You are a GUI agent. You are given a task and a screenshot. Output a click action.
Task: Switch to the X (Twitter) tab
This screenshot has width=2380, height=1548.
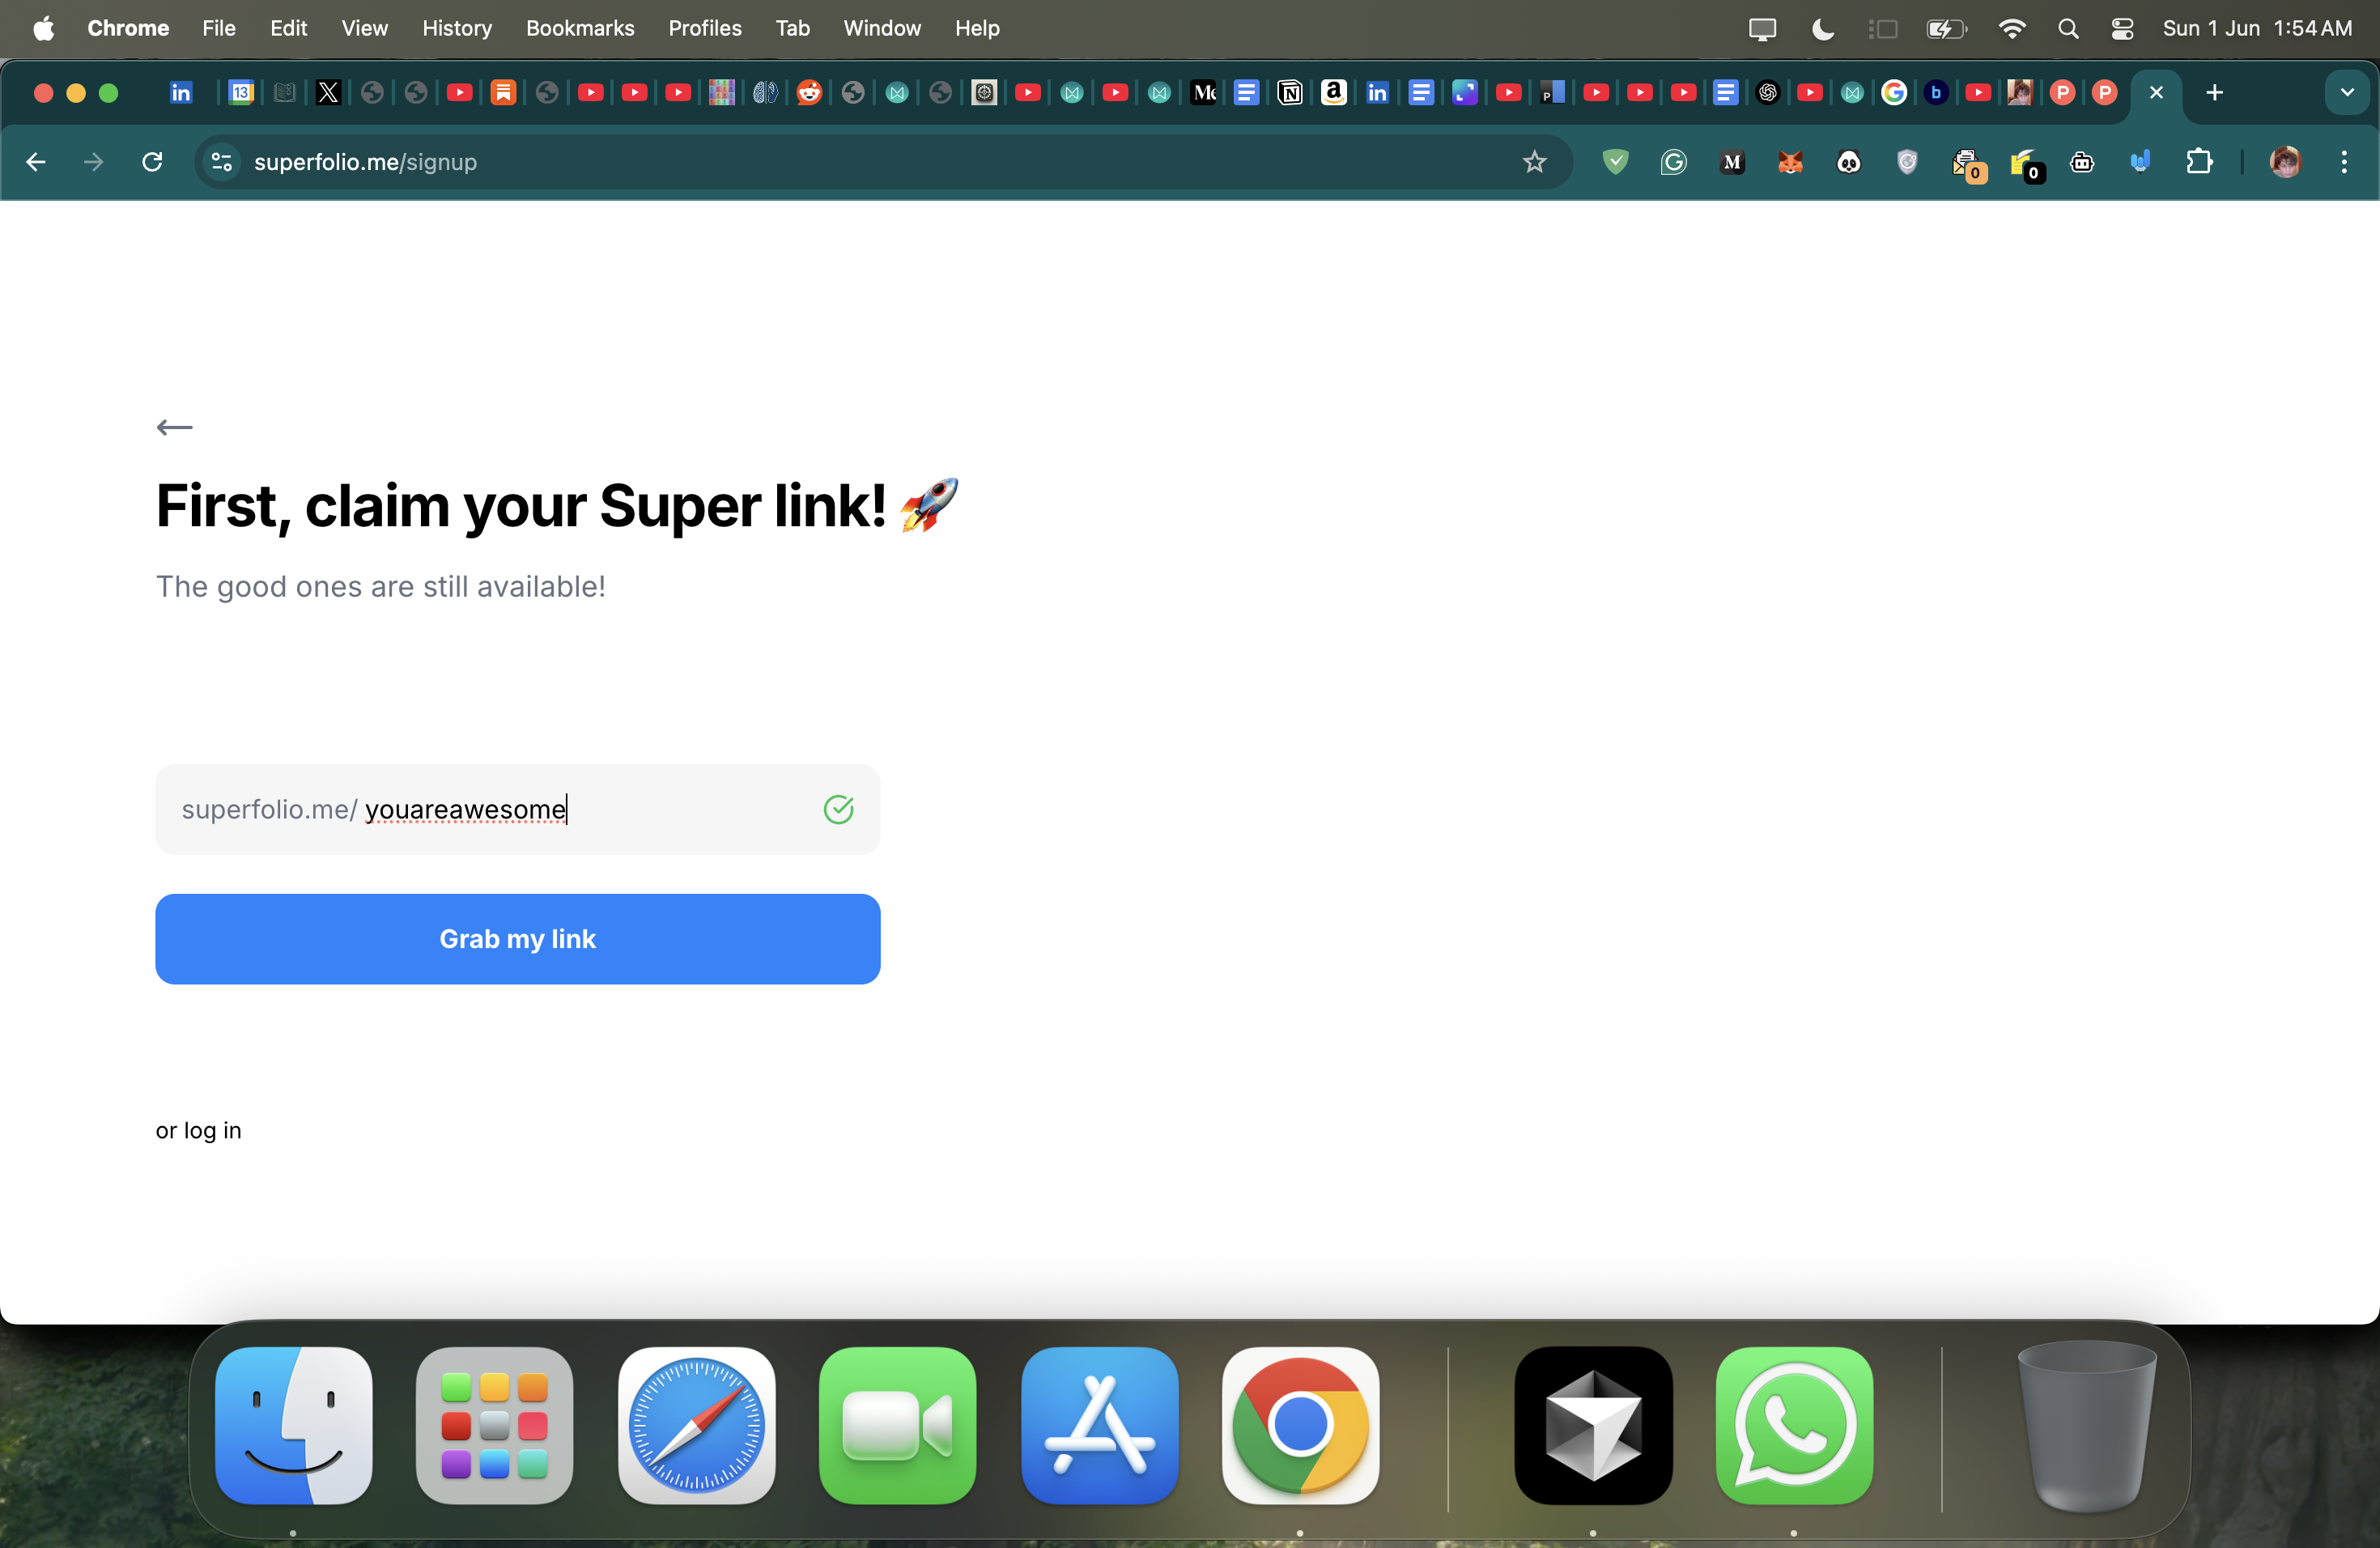pyautogui.click(x=329, y=93)
